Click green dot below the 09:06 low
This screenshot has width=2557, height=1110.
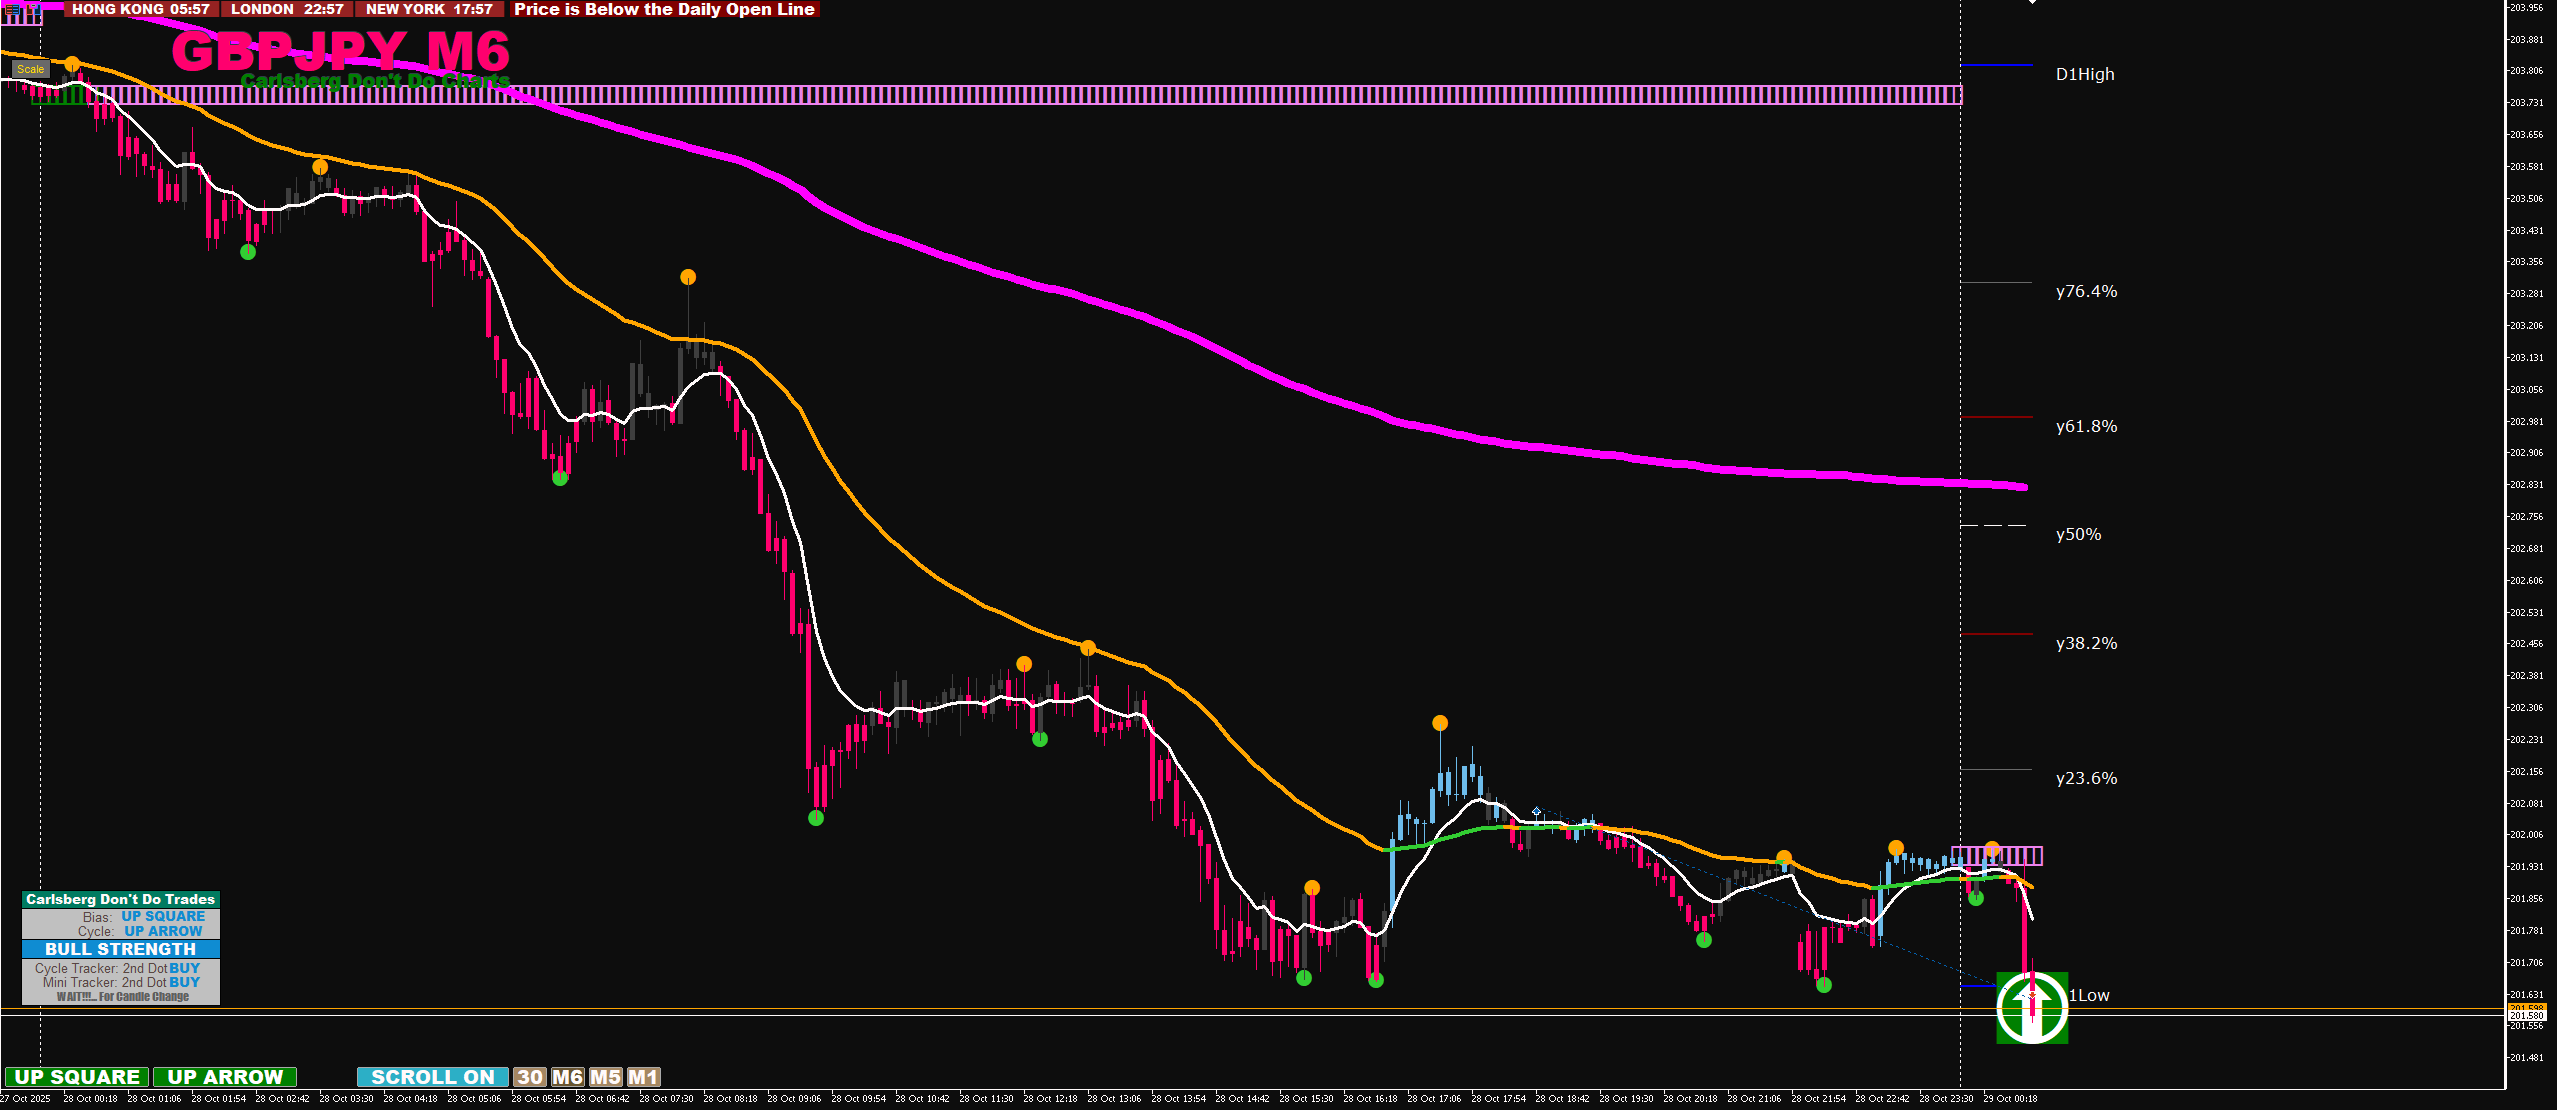coord(816,818)
